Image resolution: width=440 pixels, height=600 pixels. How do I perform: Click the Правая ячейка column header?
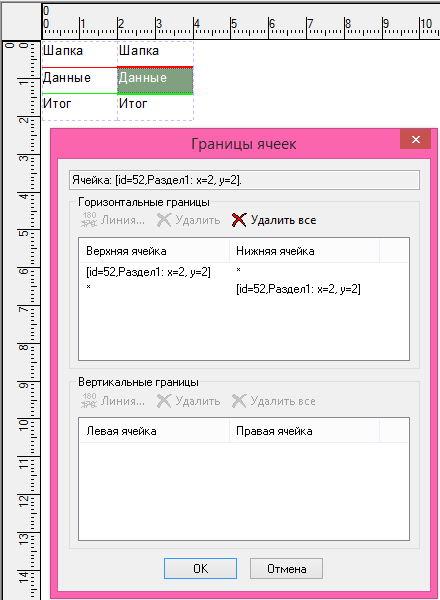[x=304, y=431]
